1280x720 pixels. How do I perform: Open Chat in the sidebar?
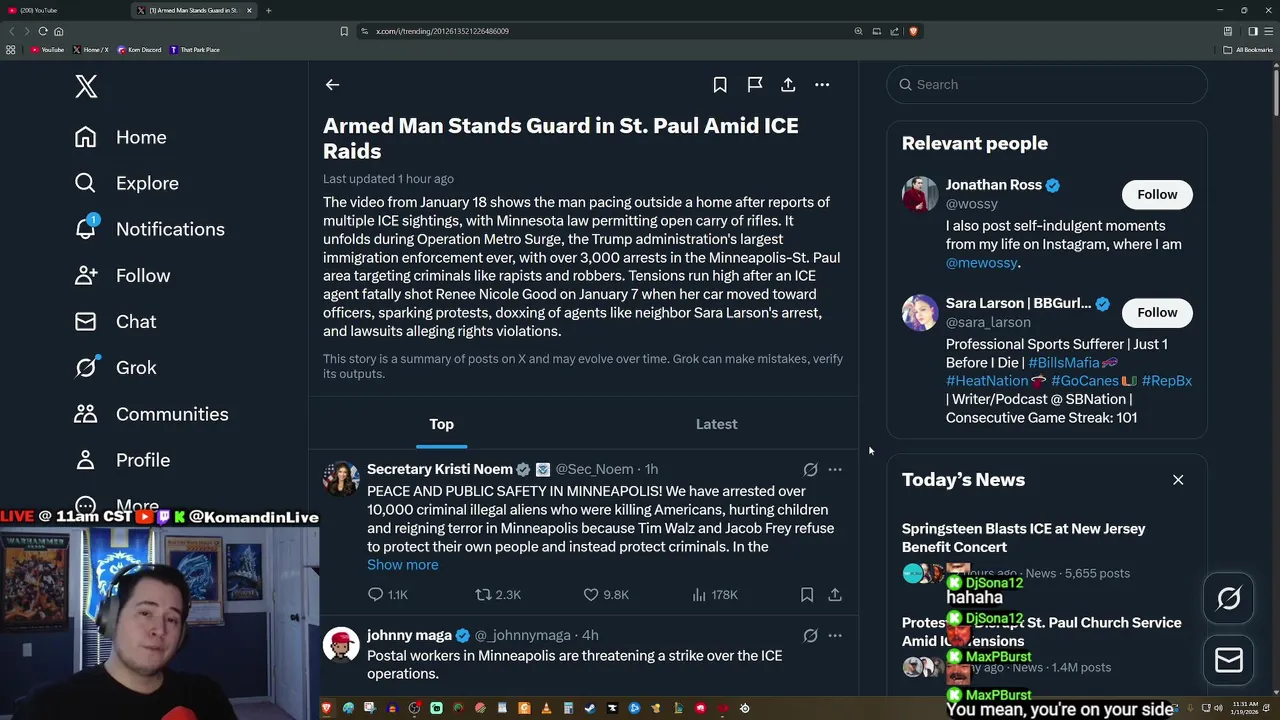coord(115,321)
